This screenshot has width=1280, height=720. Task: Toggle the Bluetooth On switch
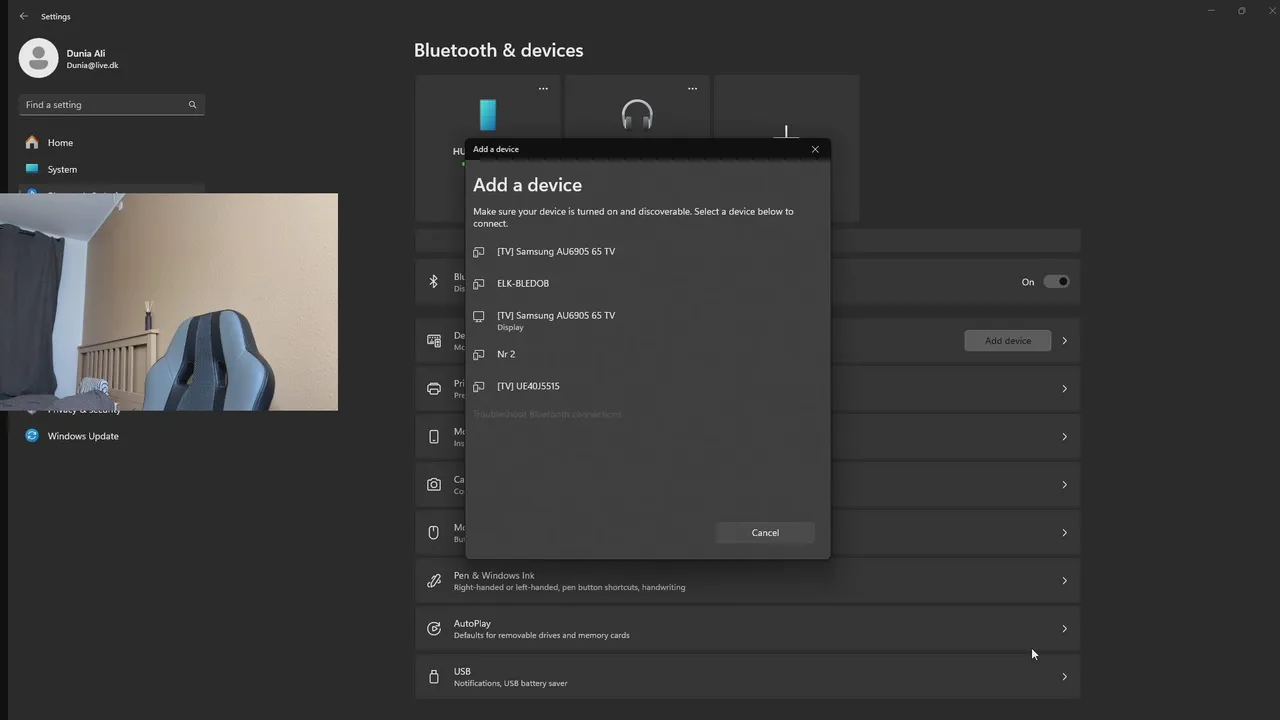1056,282
